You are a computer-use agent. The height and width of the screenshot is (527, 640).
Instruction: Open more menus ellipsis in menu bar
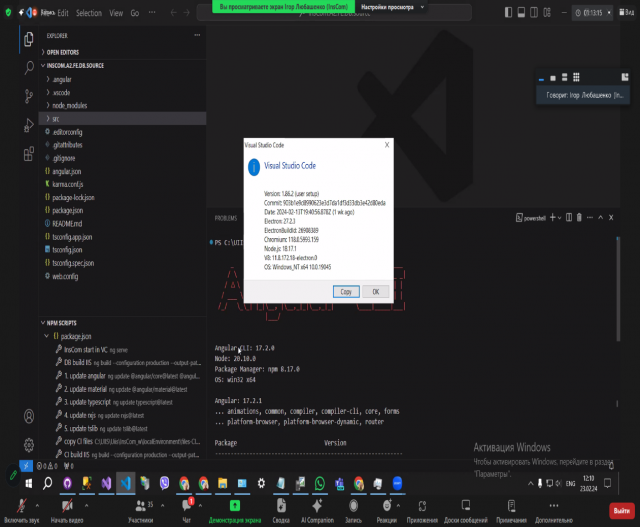click(152, 13)
